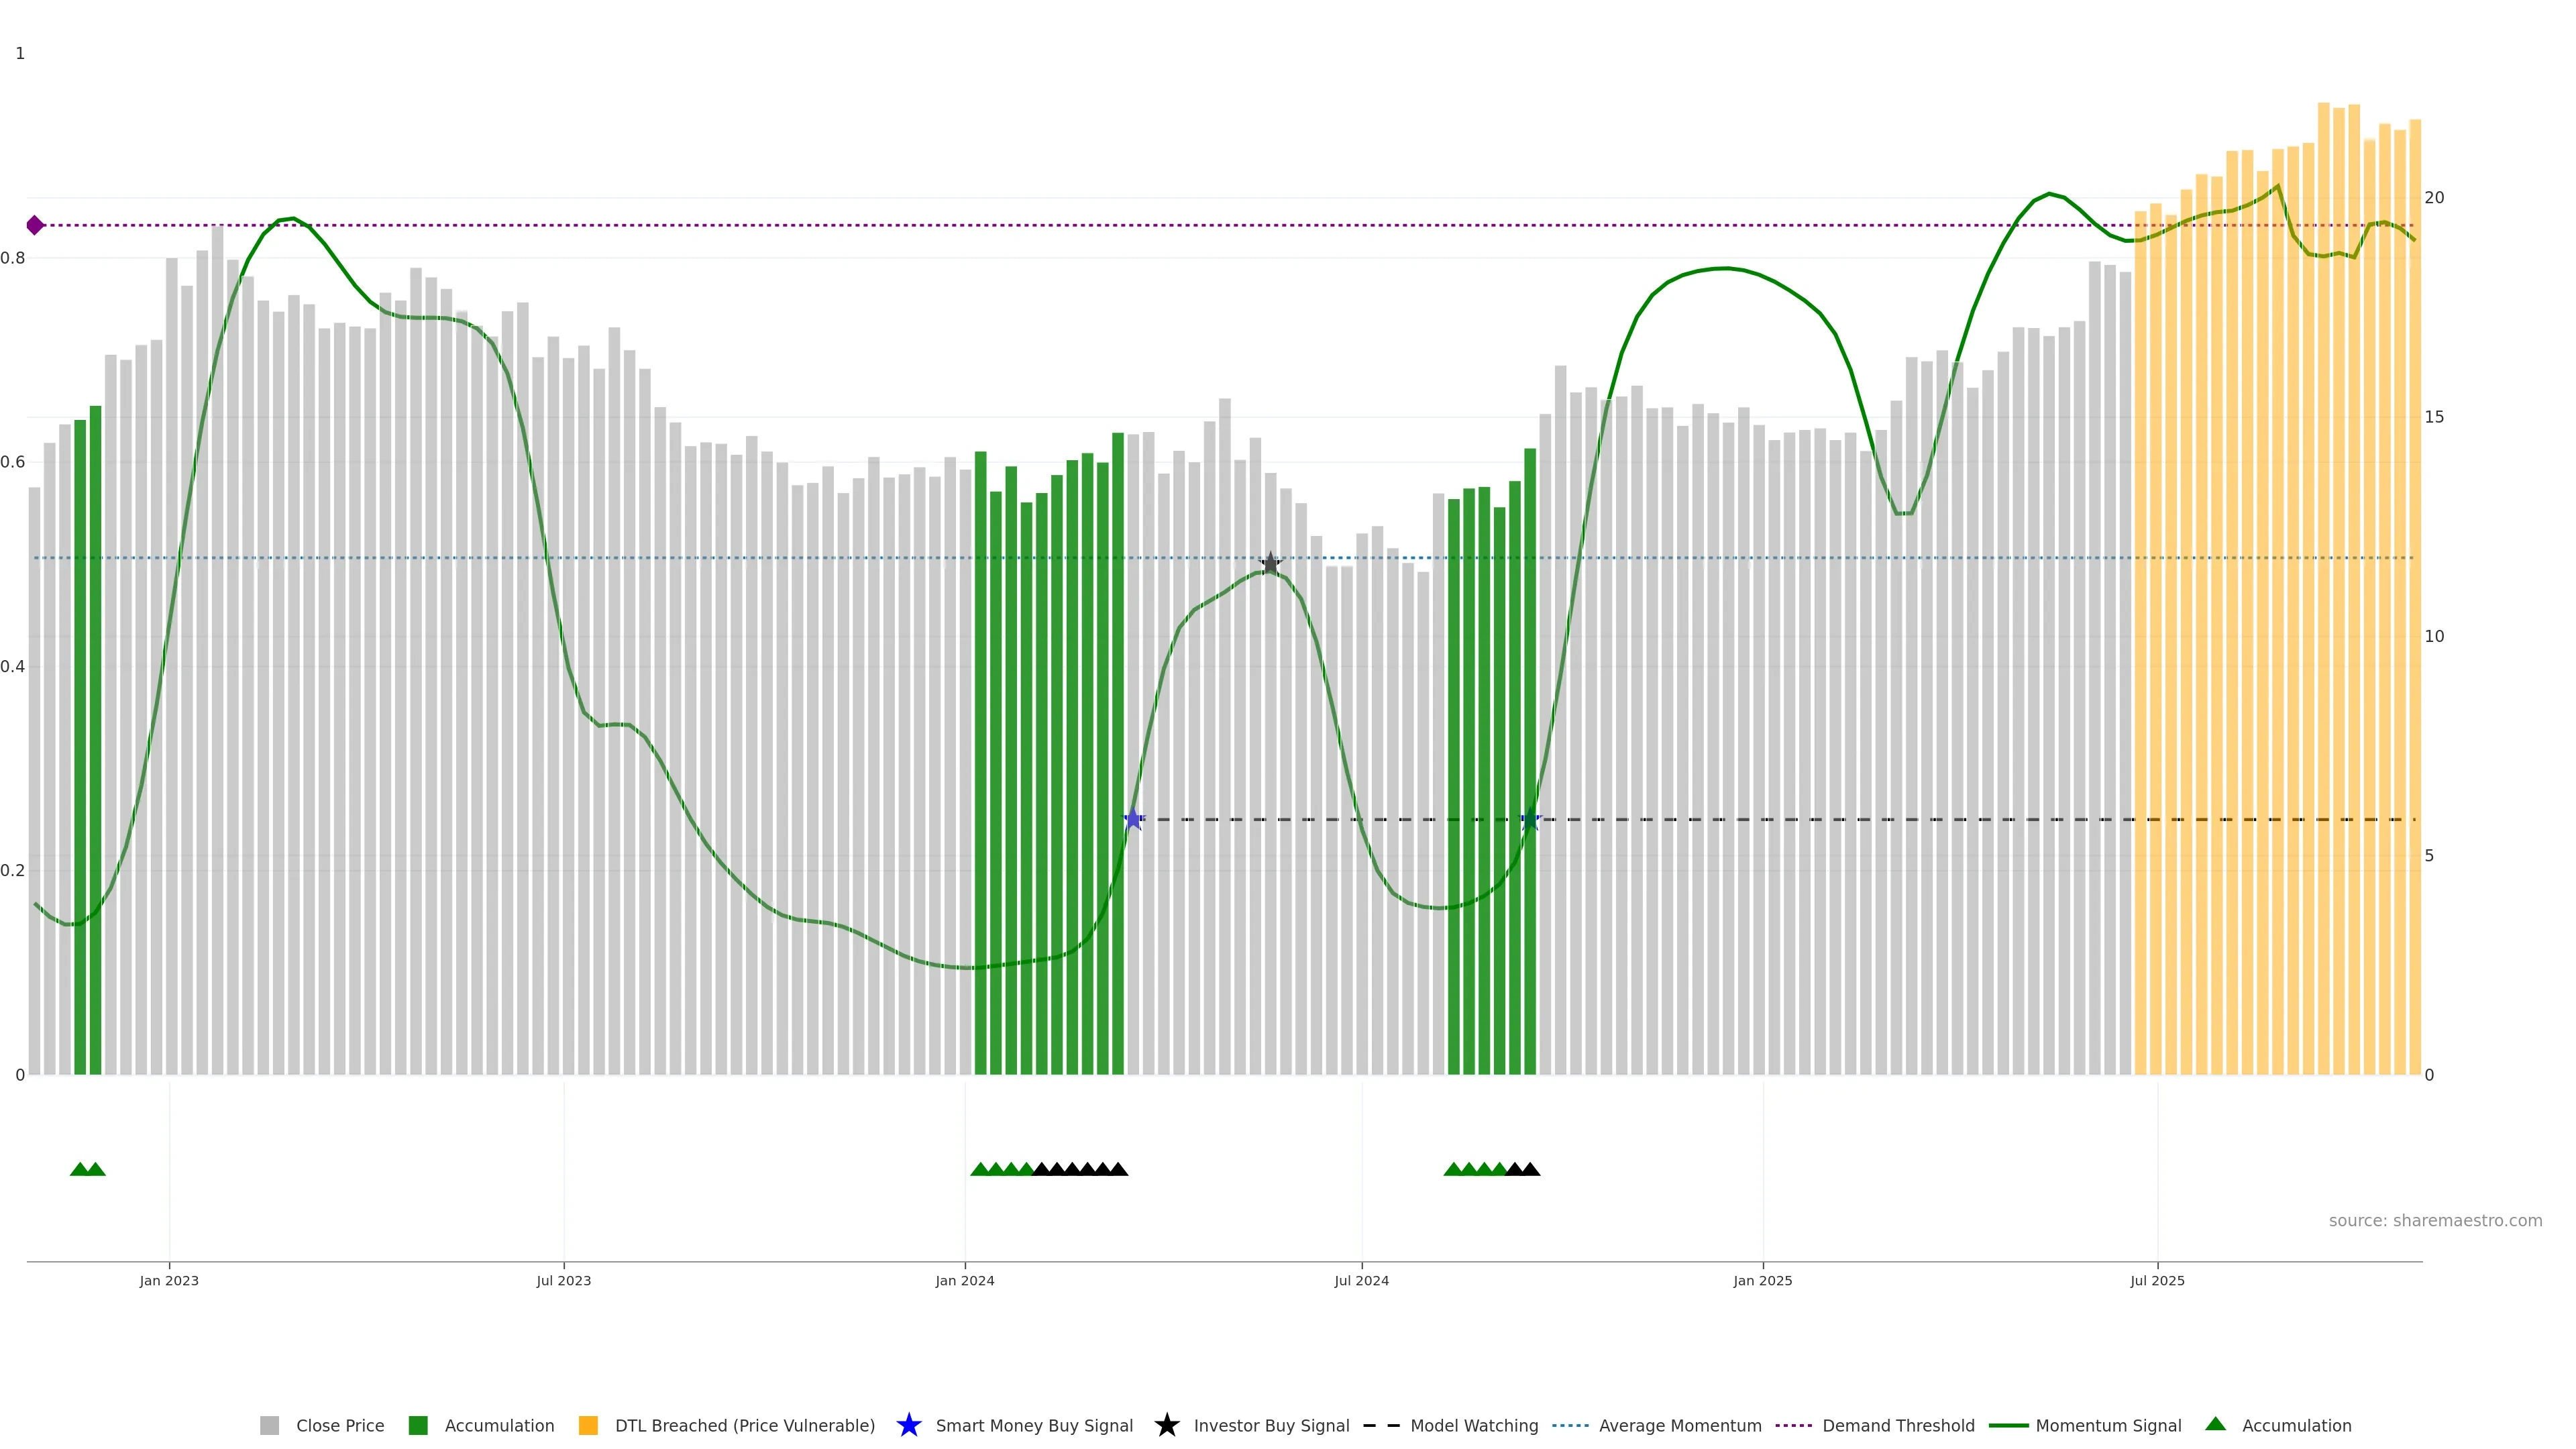
Task: Click the green Accumulation triangle legend icon
Action: pos(2215,1424)
